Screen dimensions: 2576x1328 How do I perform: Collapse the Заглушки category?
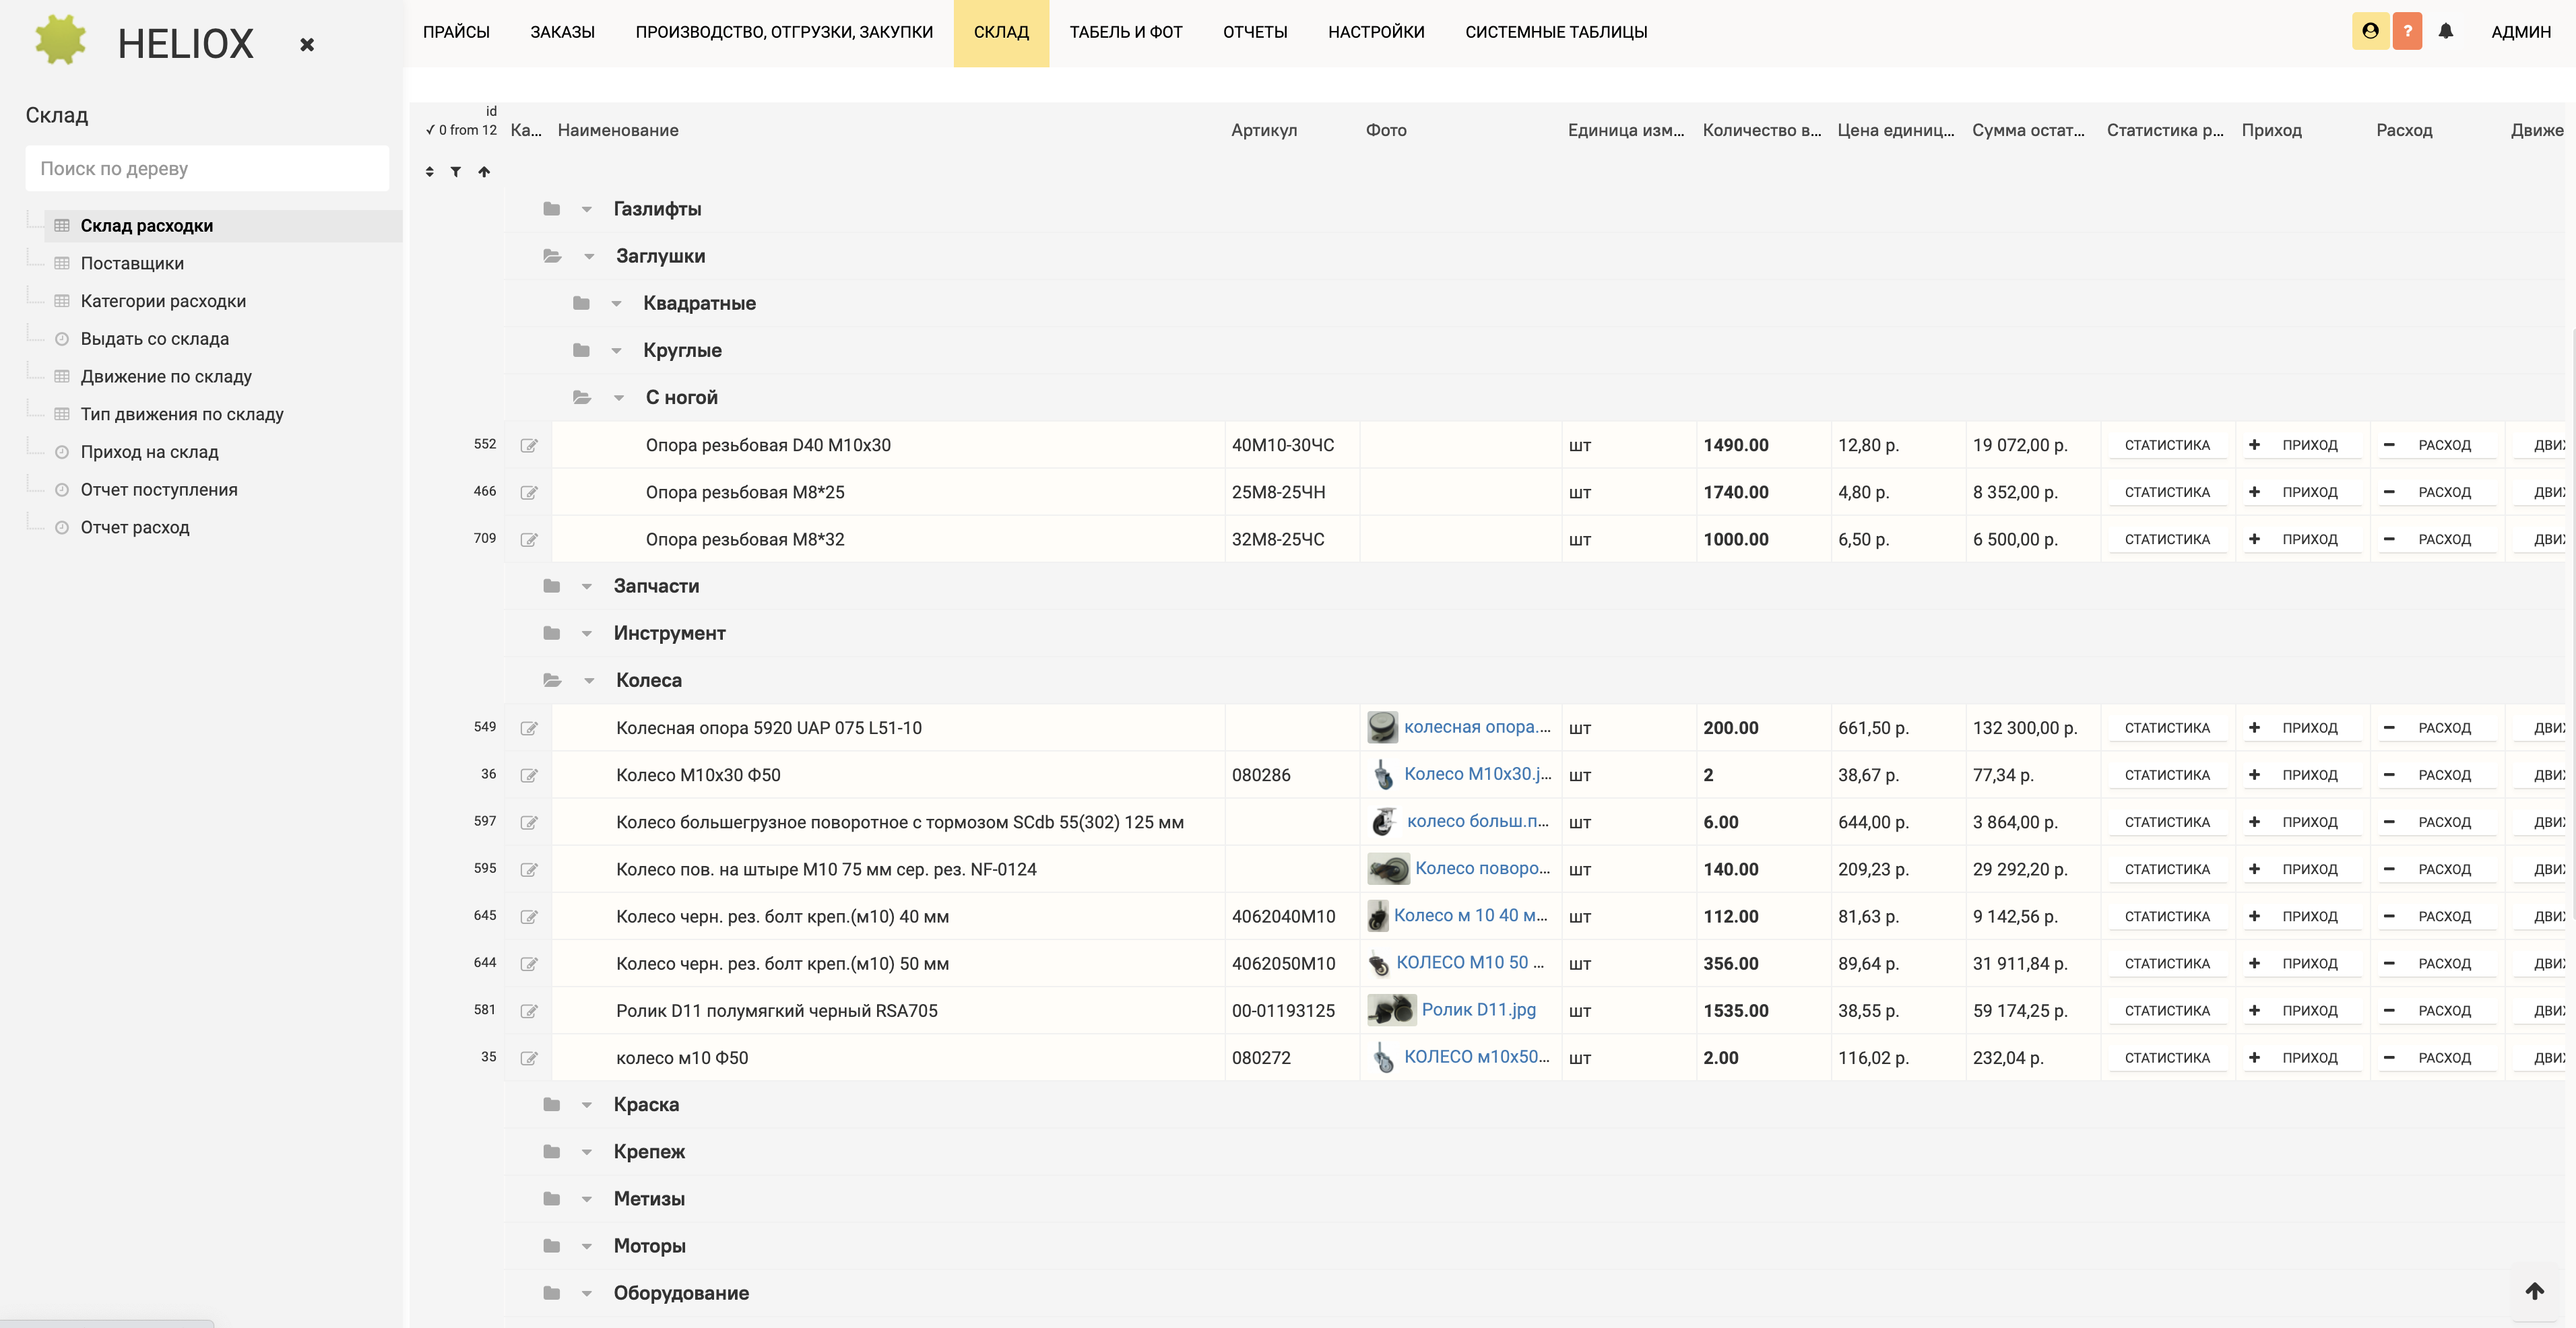589,257
